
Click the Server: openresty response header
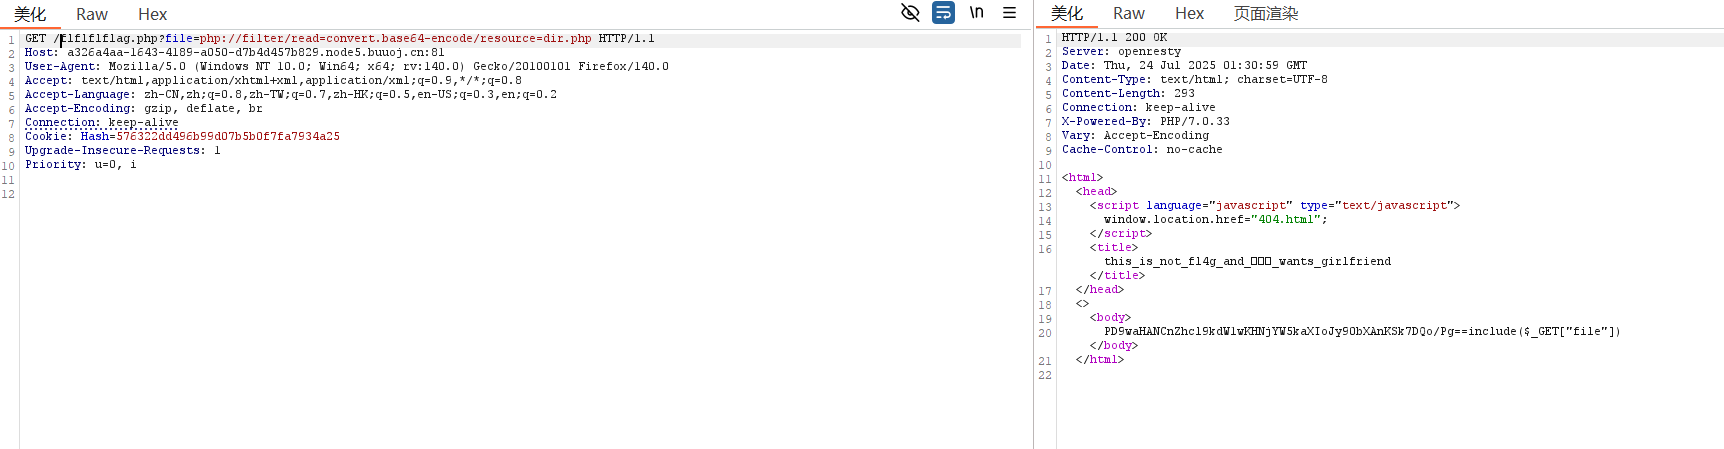[1121, 52]
